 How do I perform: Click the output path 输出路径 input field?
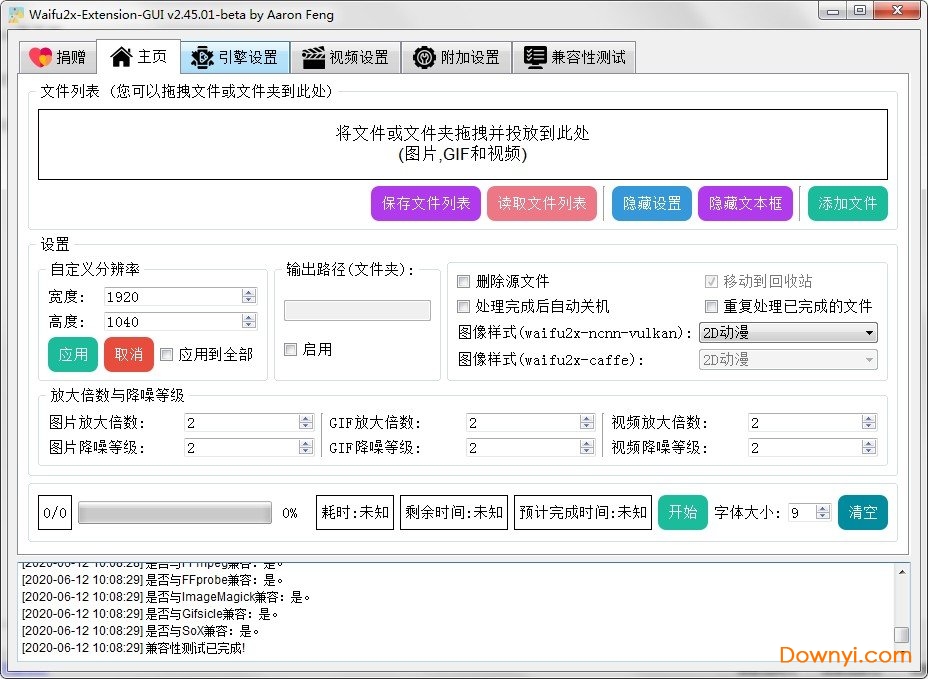tap(355, 310)
